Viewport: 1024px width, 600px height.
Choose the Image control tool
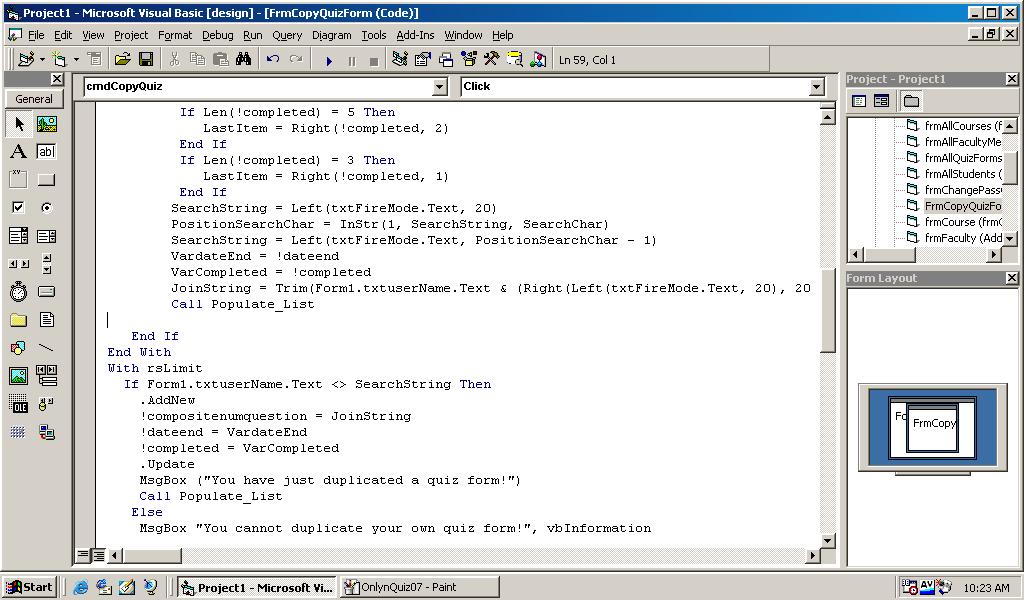click(19, 376)
